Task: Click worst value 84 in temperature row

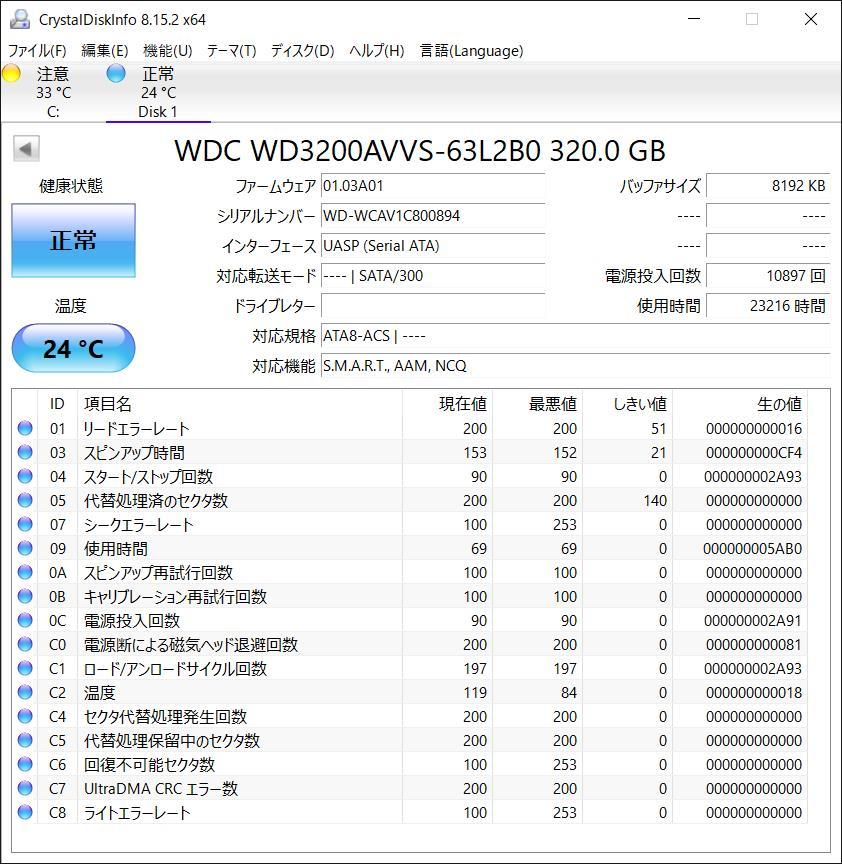Action: coord(569,692)
